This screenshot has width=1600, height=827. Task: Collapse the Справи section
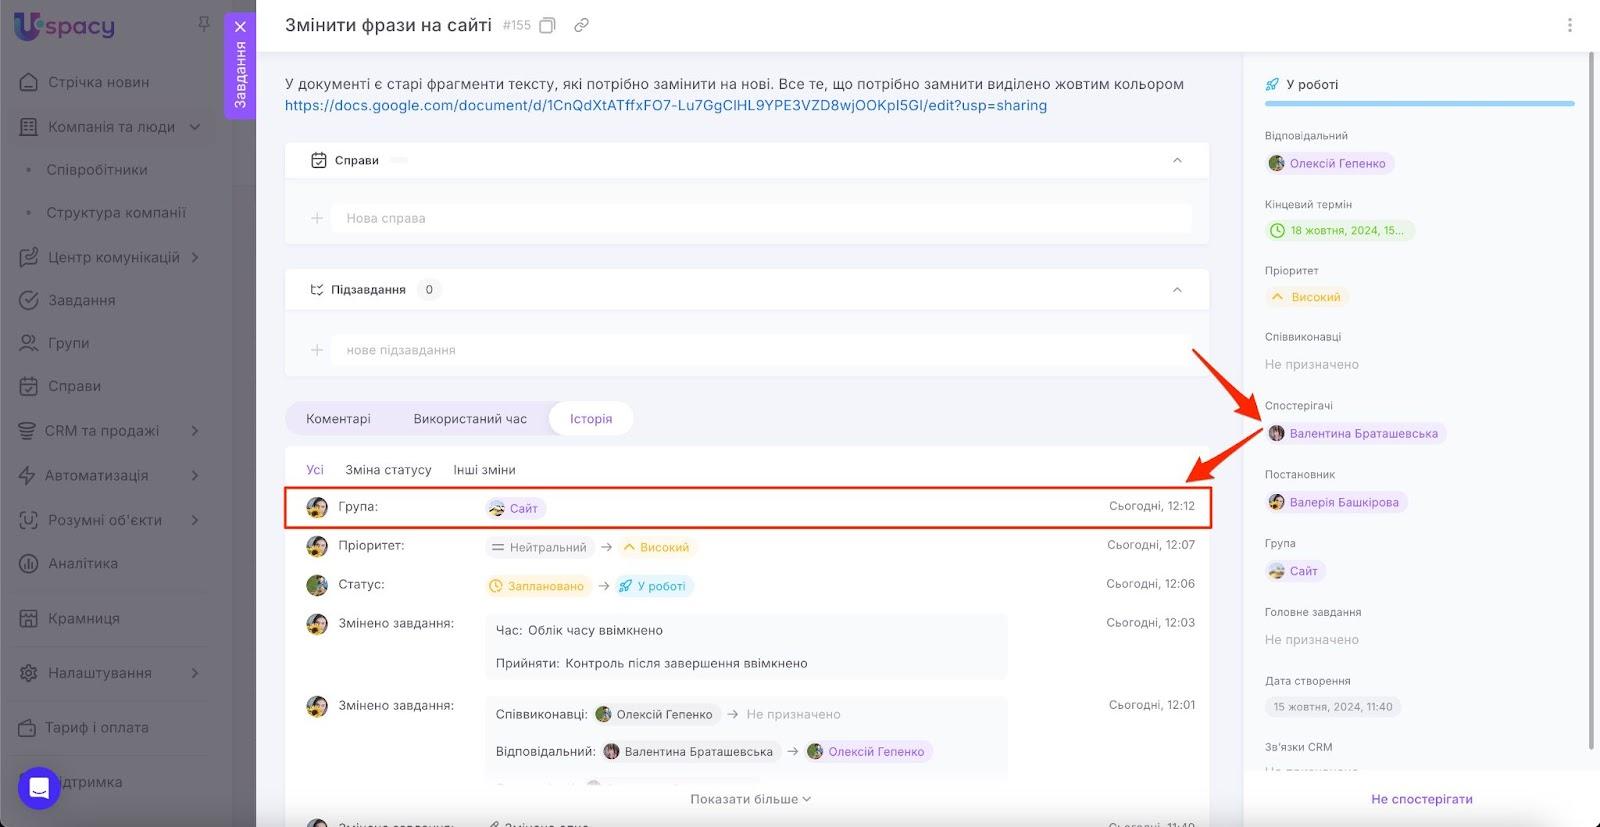click(1177, 160)
